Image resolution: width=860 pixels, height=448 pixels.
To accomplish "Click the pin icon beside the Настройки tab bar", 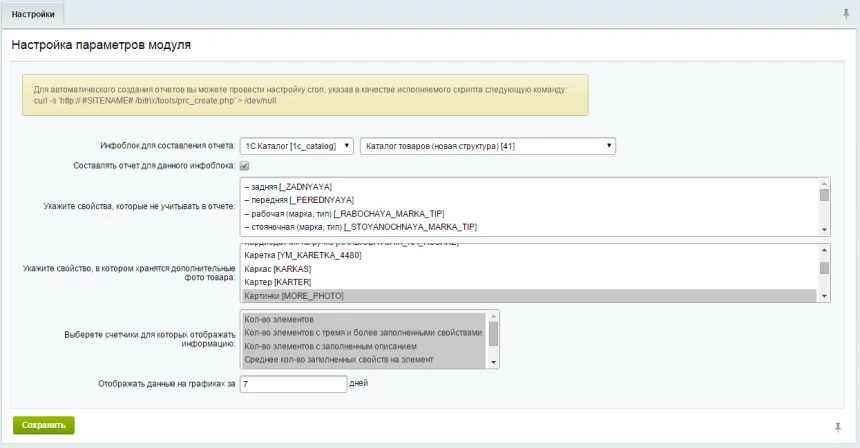I will pos(846,14).
